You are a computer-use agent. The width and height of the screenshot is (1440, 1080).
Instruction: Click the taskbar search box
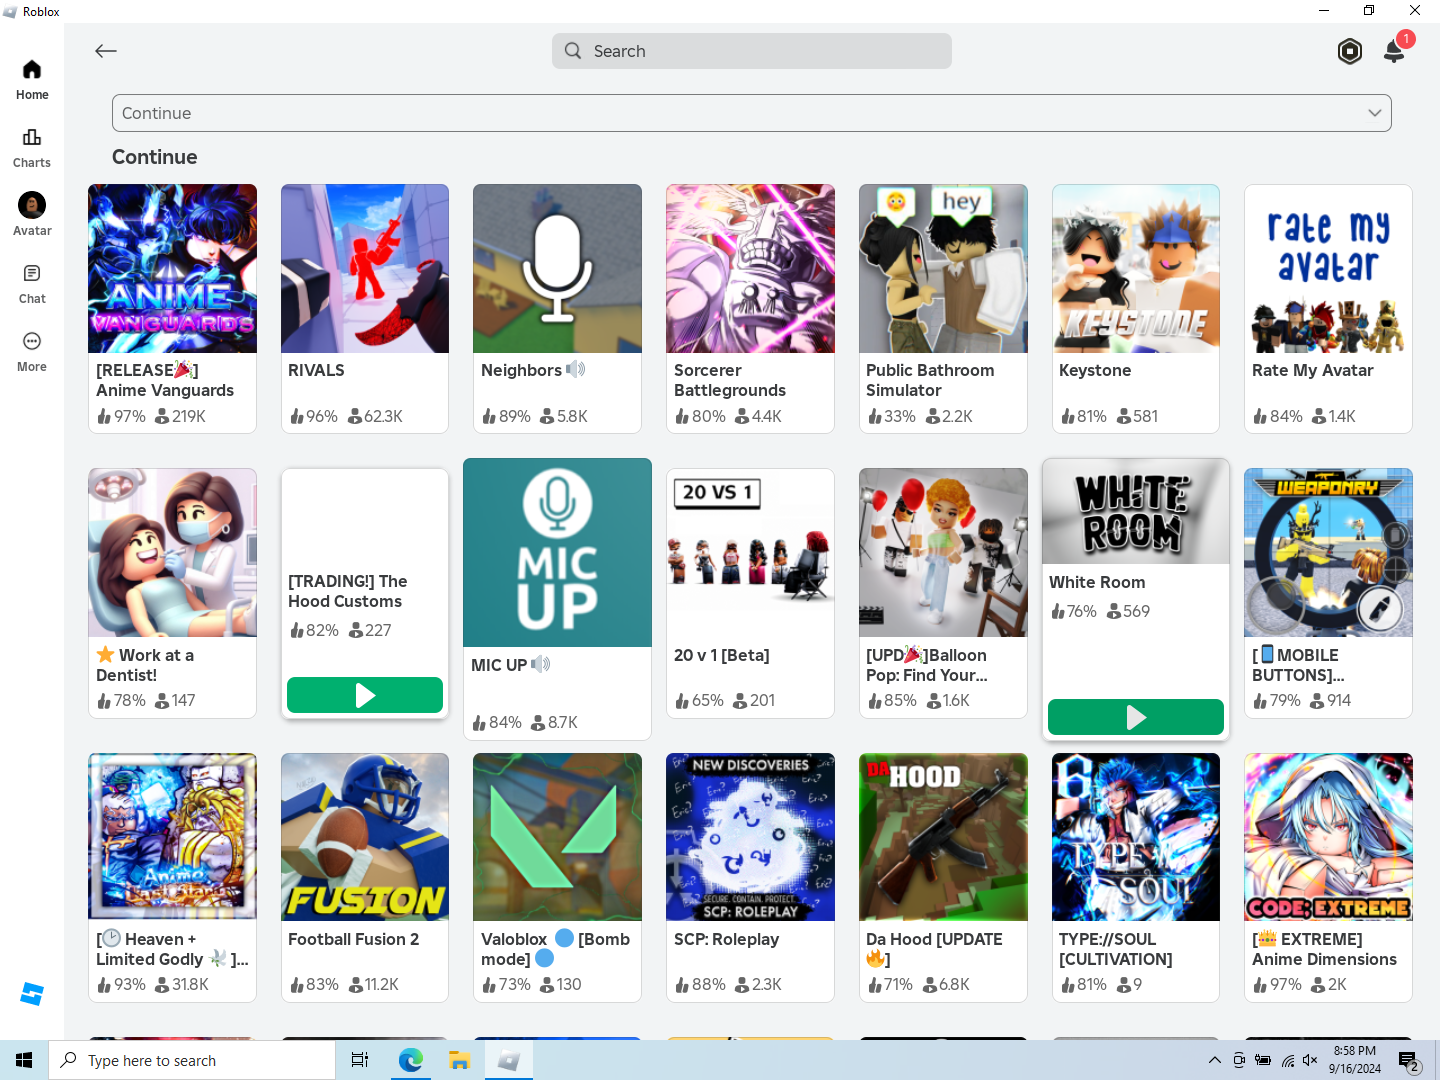(192, 1060)
